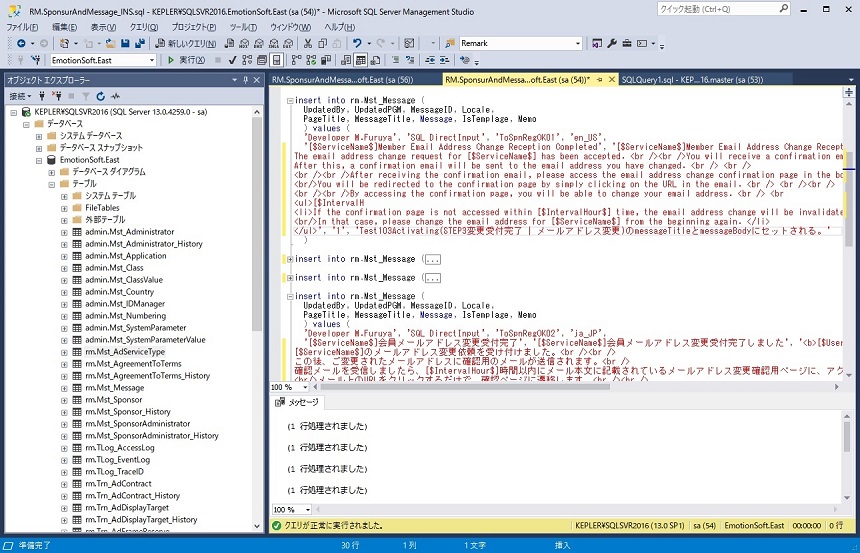The width and height of the screenshot is (860, 553).
Task: Click the Undo arrow icon
Action: [357, 43]
